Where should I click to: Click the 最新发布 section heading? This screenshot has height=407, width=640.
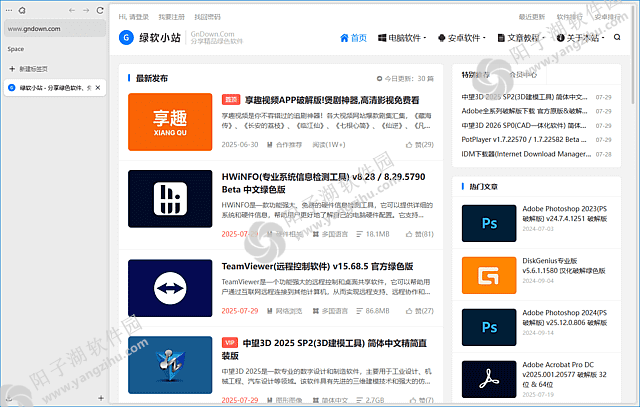point(152,78)
